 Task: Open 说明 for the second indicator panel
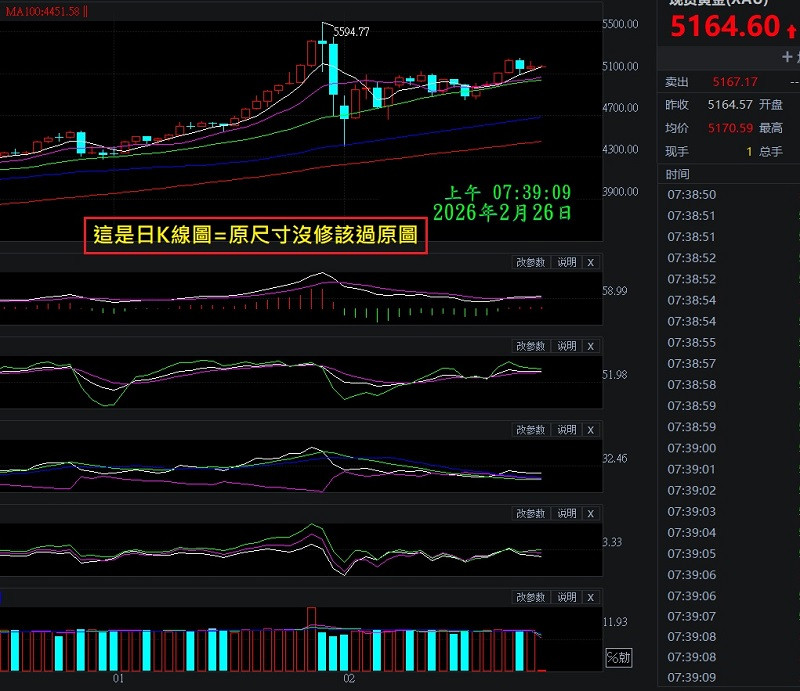(x=567, y=346)
